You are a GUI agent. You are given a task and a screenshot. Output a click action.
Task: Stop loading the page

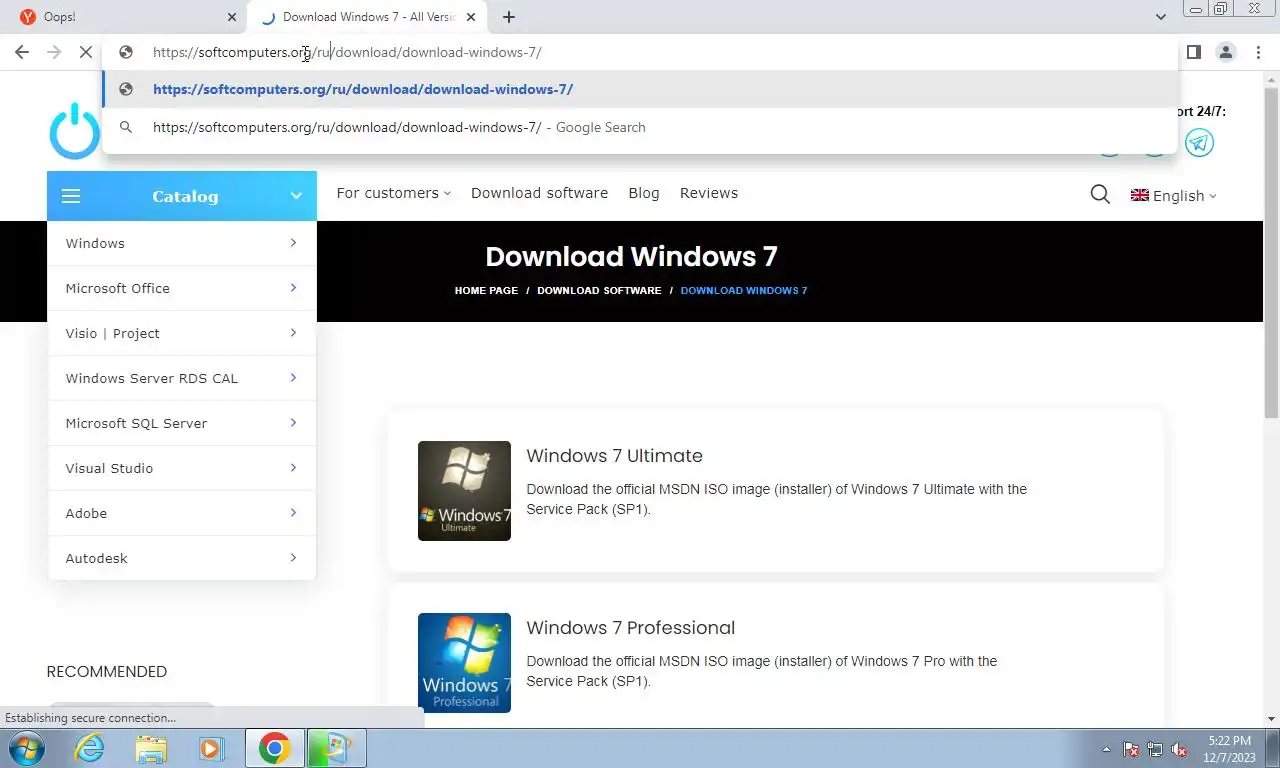(86, 52)
